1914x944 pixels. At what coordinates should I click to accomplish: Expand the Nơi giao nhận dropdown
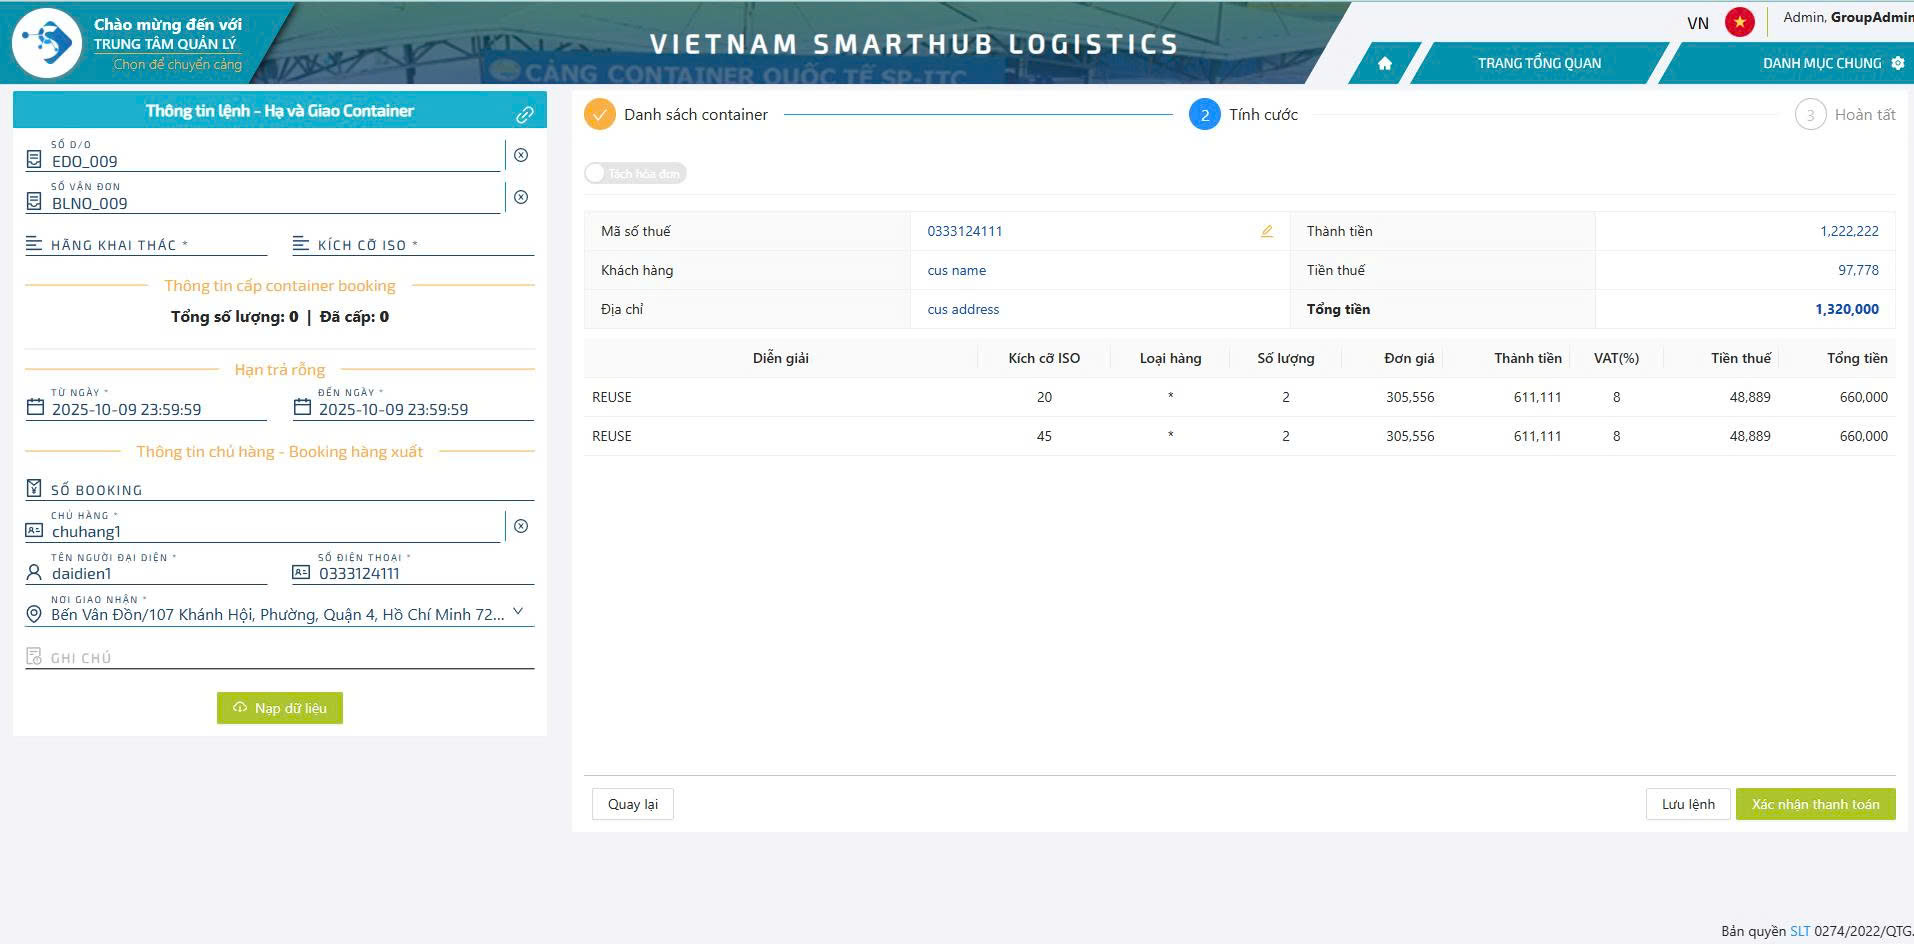[518, 612]
